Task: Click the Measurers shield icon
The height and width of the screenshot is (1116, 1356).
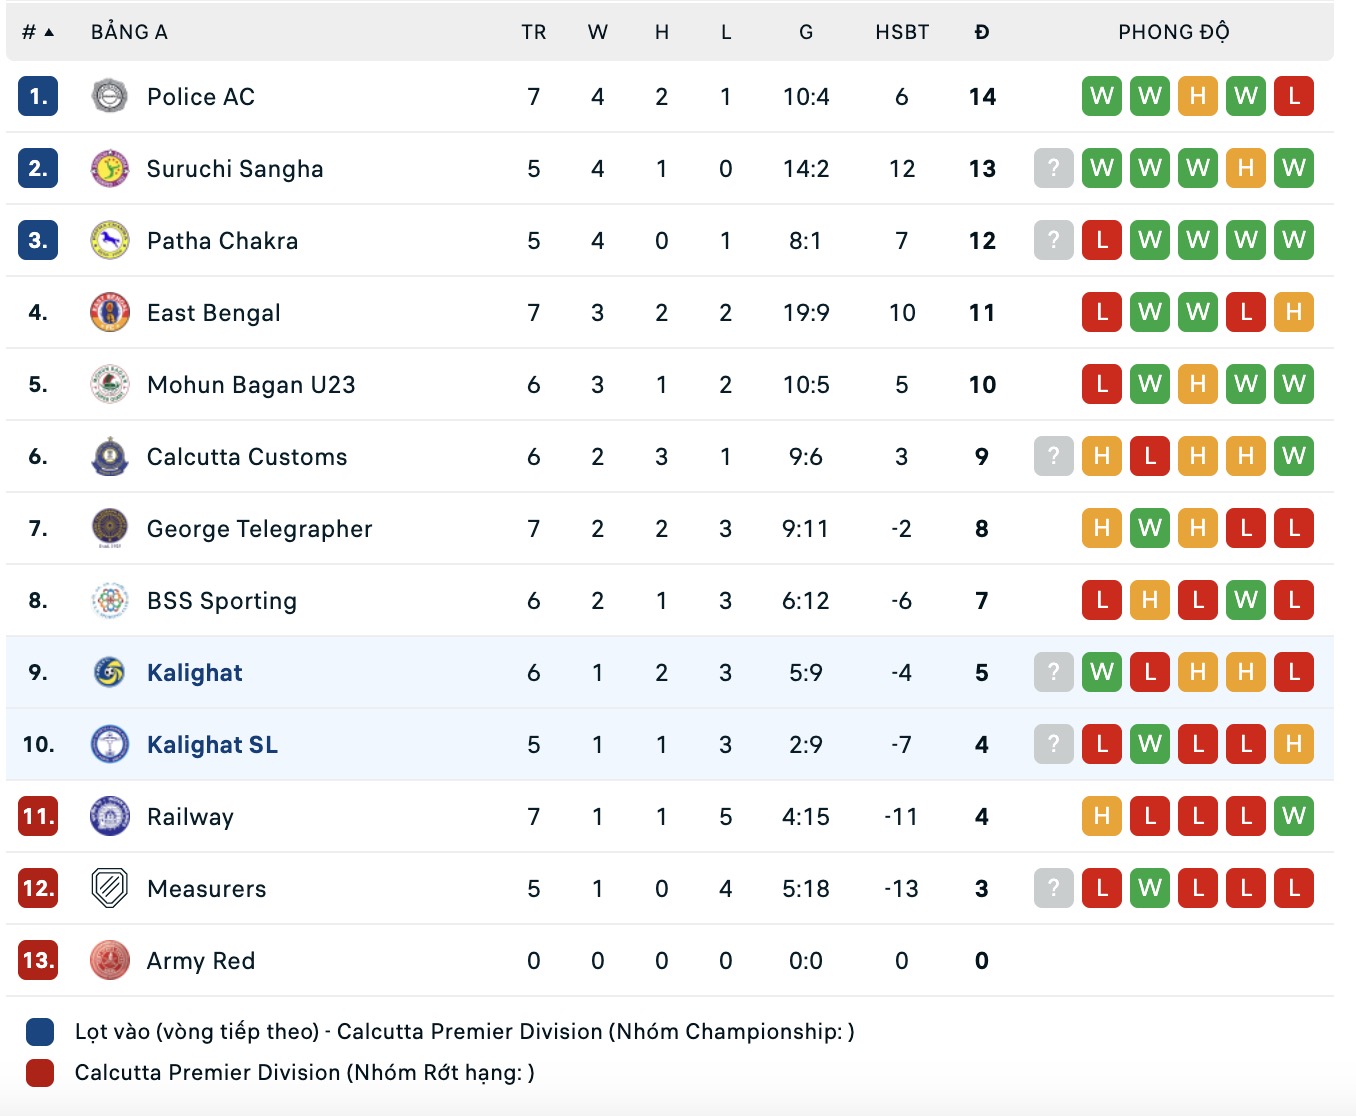Action: [x=110, y=888]
